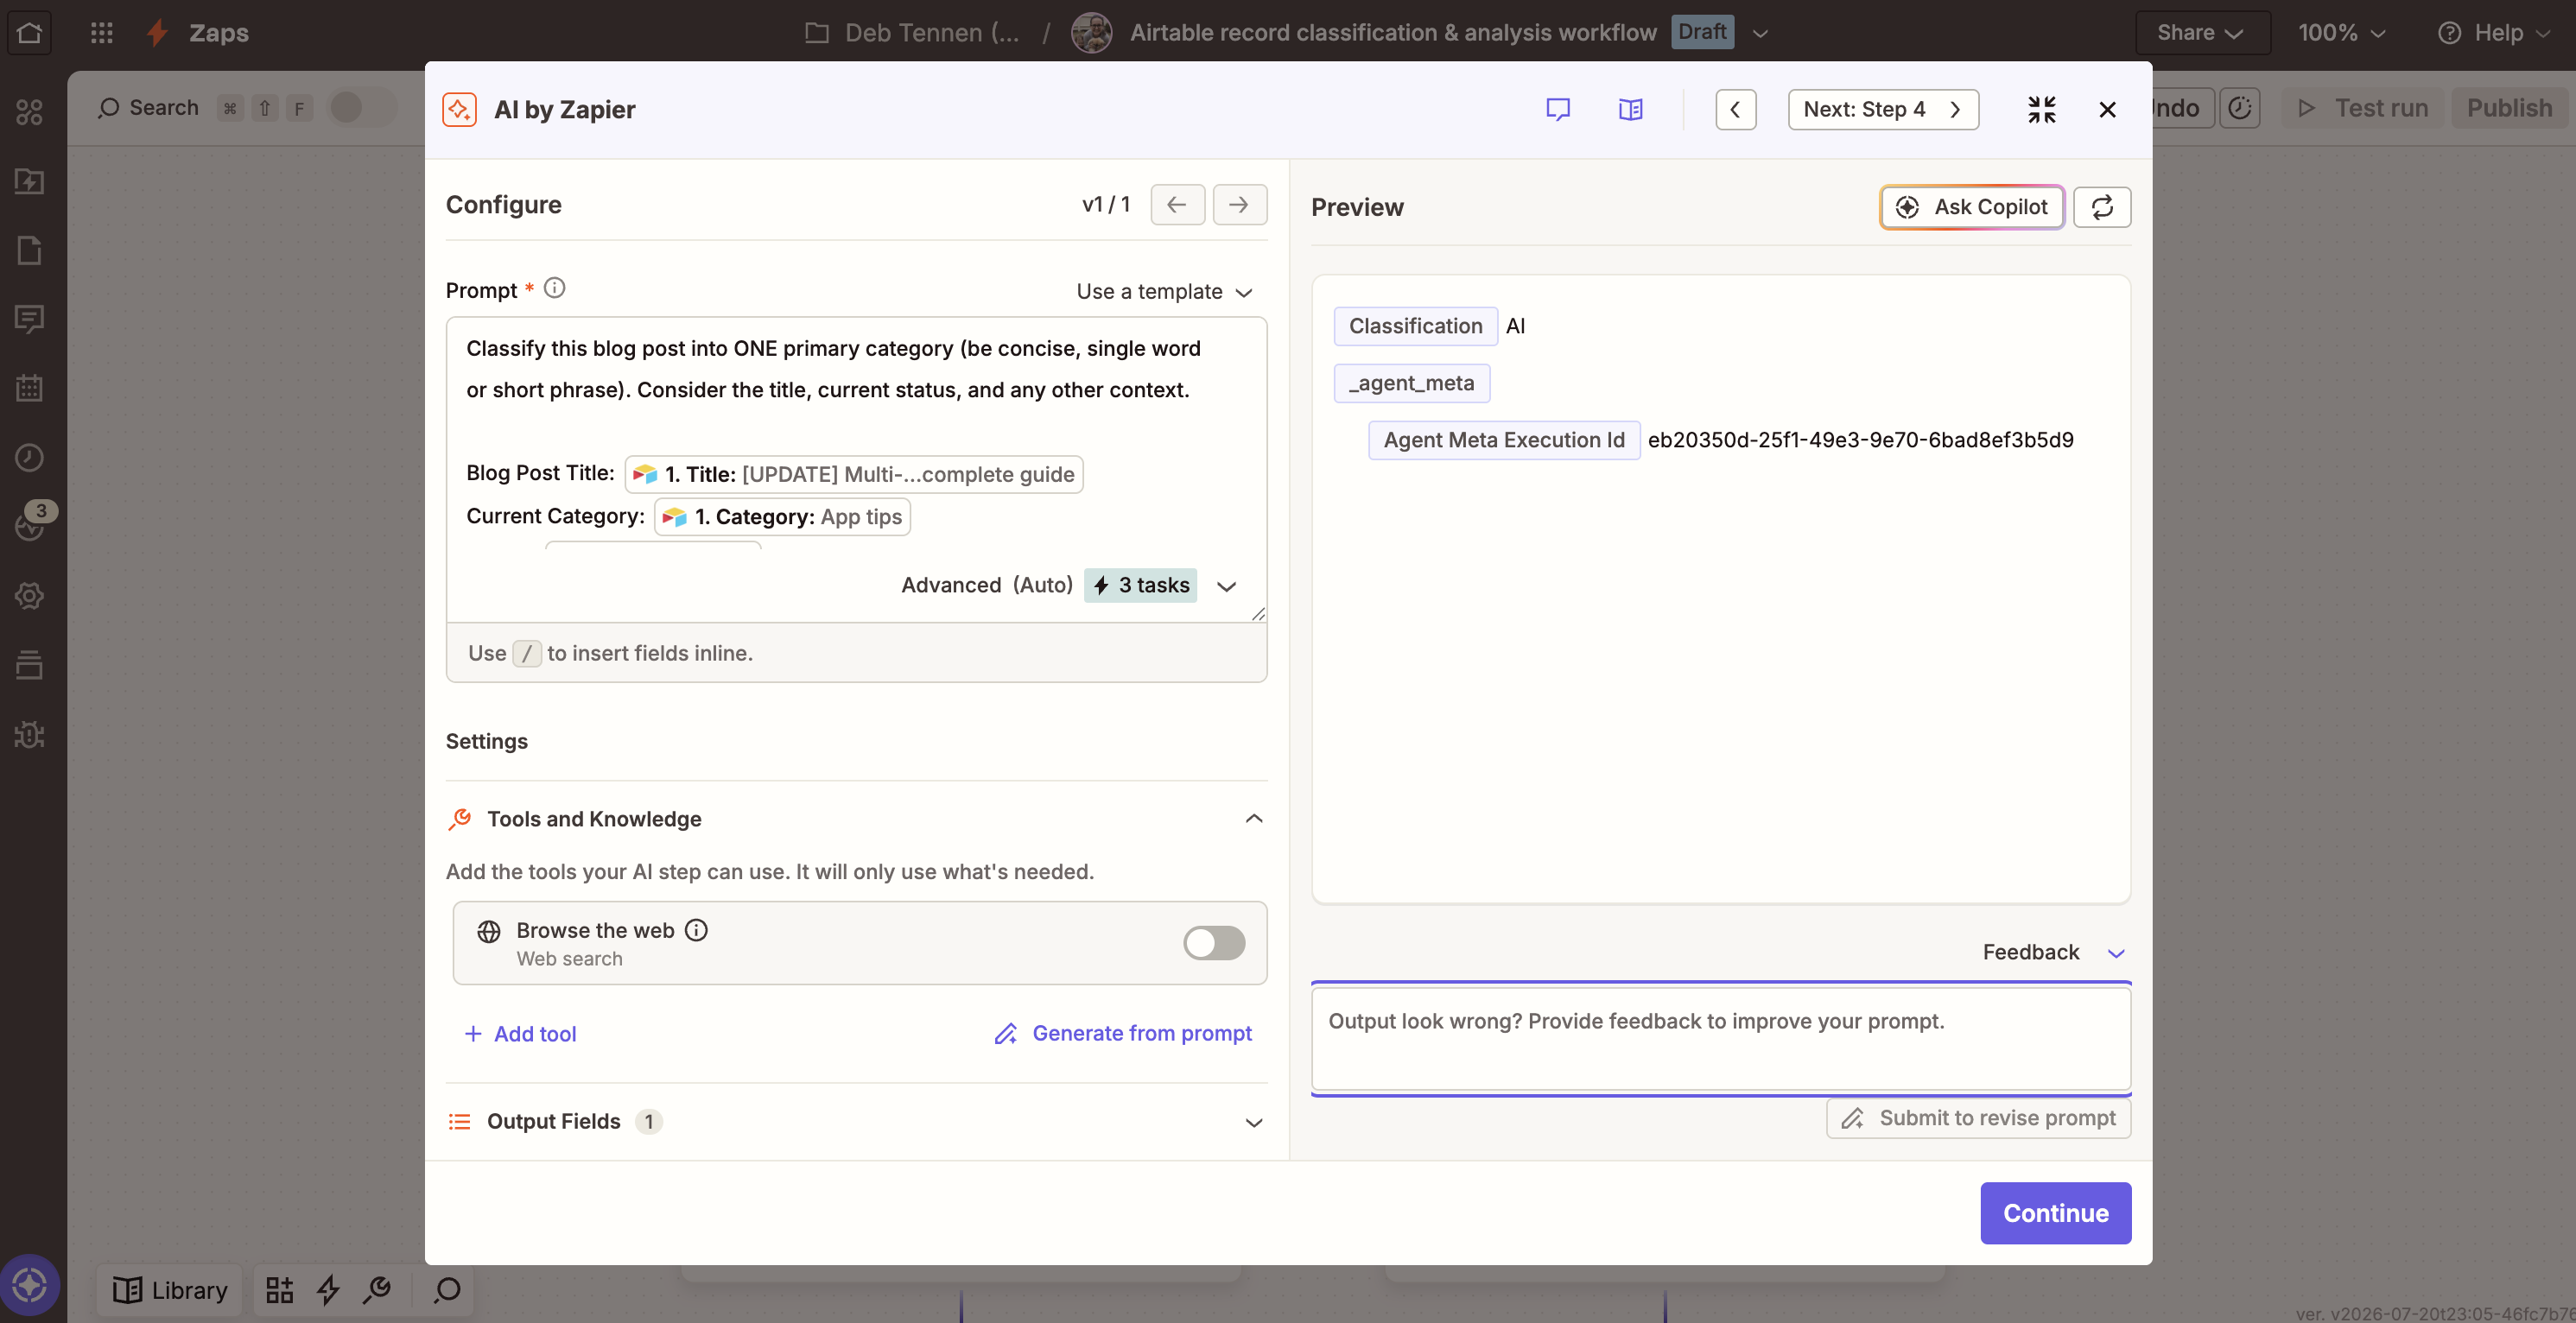
Task: Collapse the step editor panel
Action: click(2042, 109)
